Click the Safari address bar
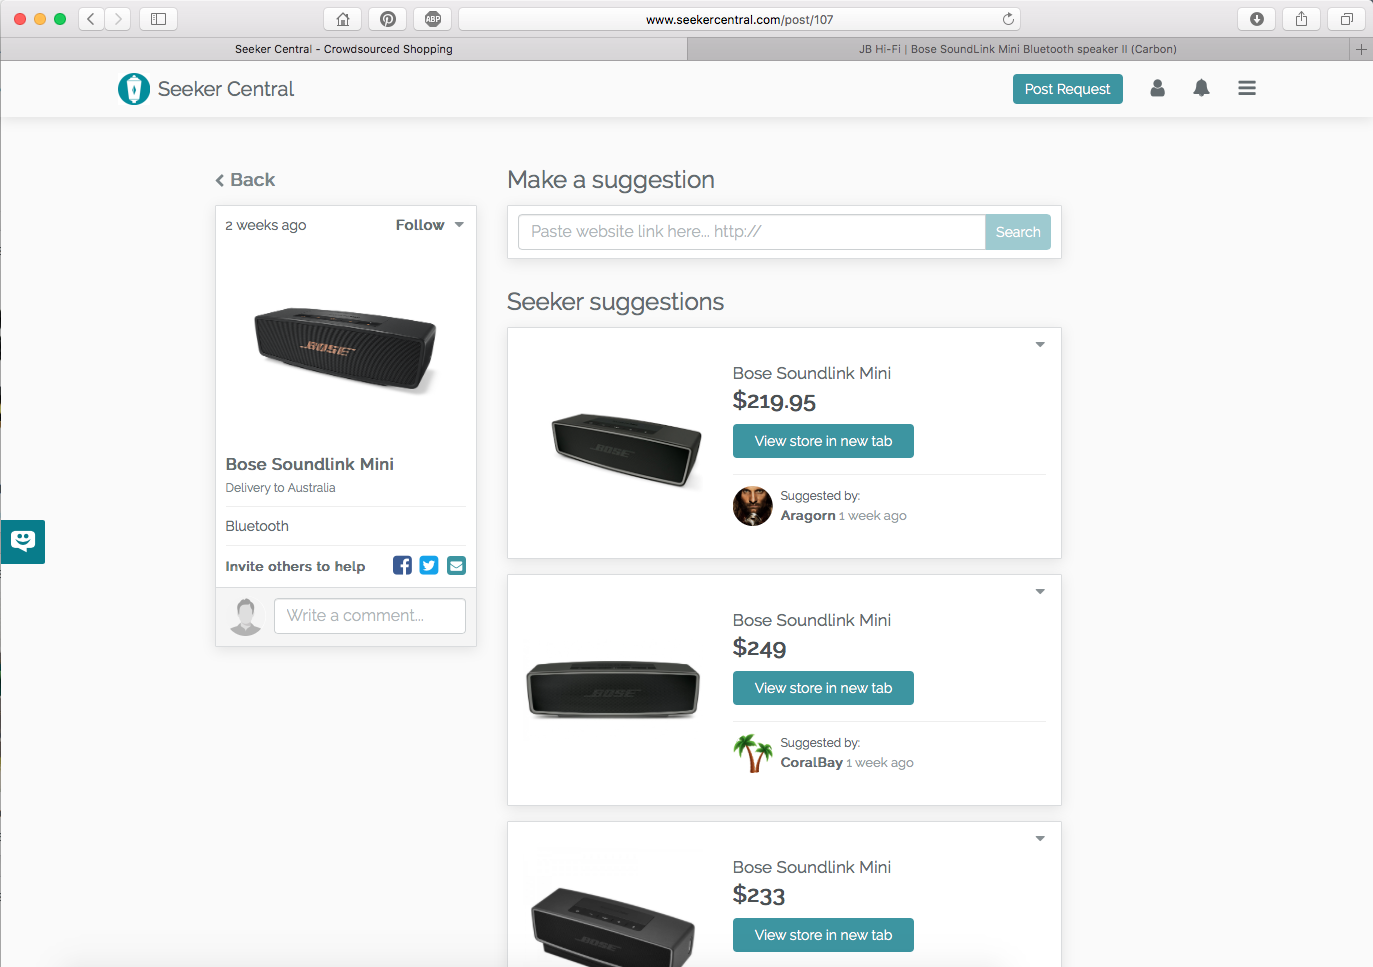This screenshot has height=967, width=1373. (x=739, y=19)
